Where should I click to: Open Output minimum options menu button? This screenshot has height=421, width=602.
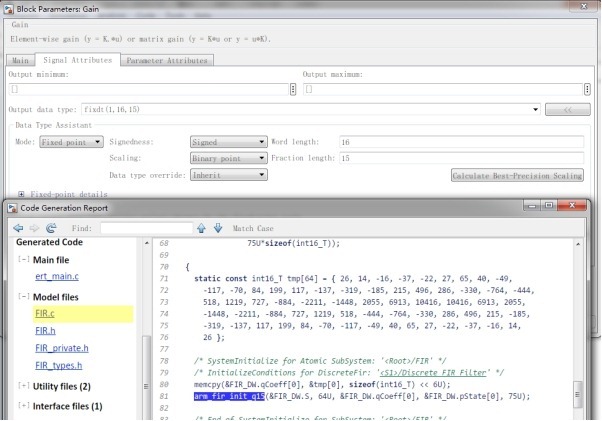click(293, 89)
